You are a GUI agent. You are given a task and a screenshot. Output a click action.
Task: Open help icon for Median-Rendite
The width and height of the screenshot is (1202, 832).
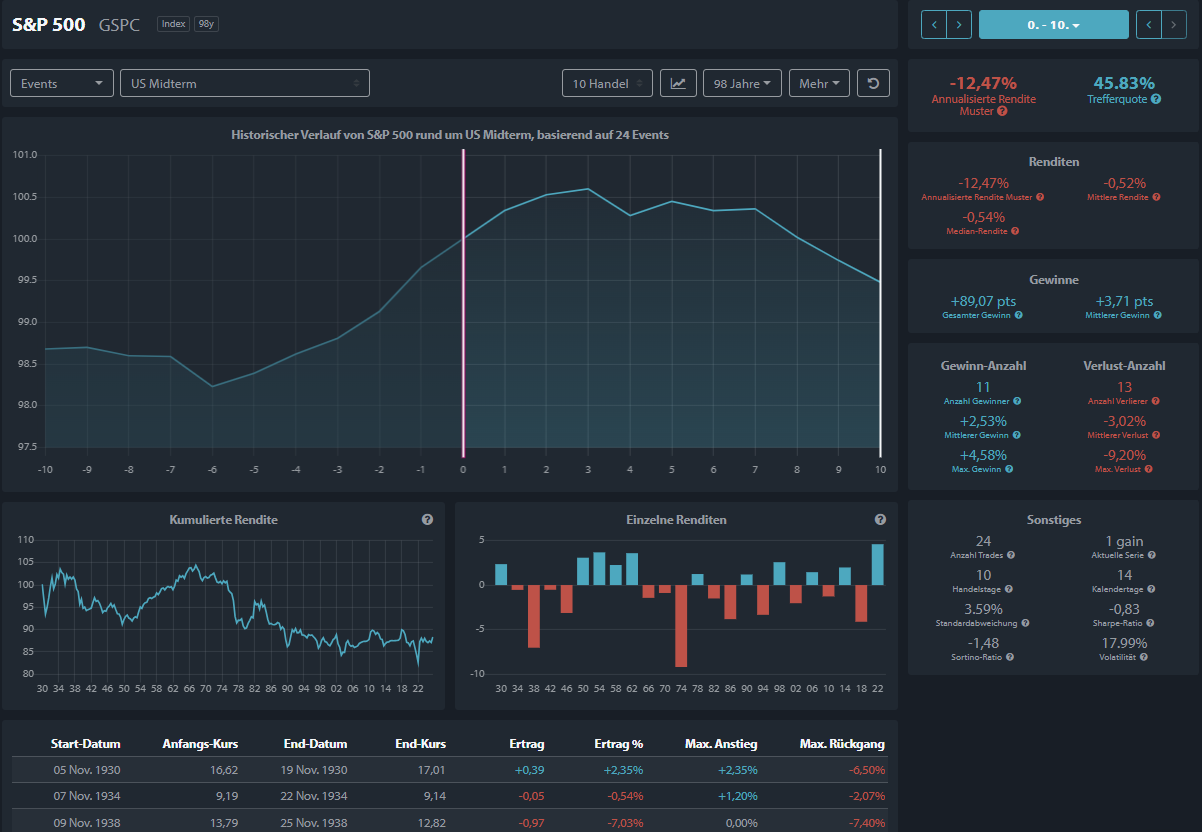[1016, 231]
